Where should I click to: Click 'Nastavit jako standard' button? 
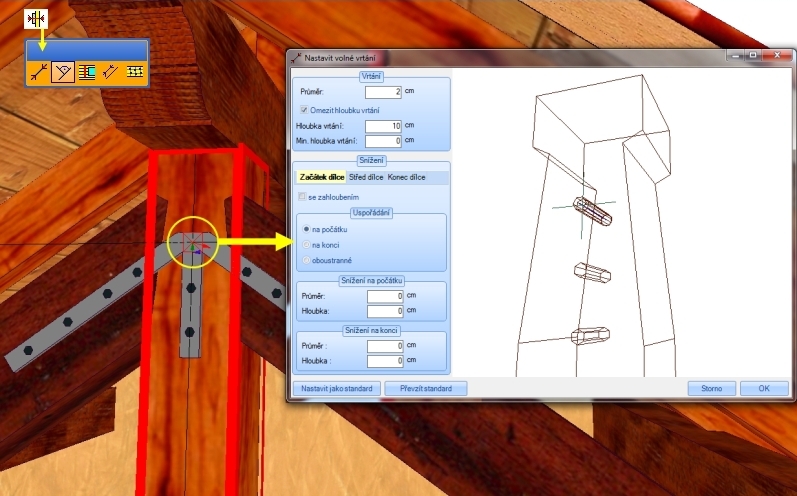[x=336, y=388]
